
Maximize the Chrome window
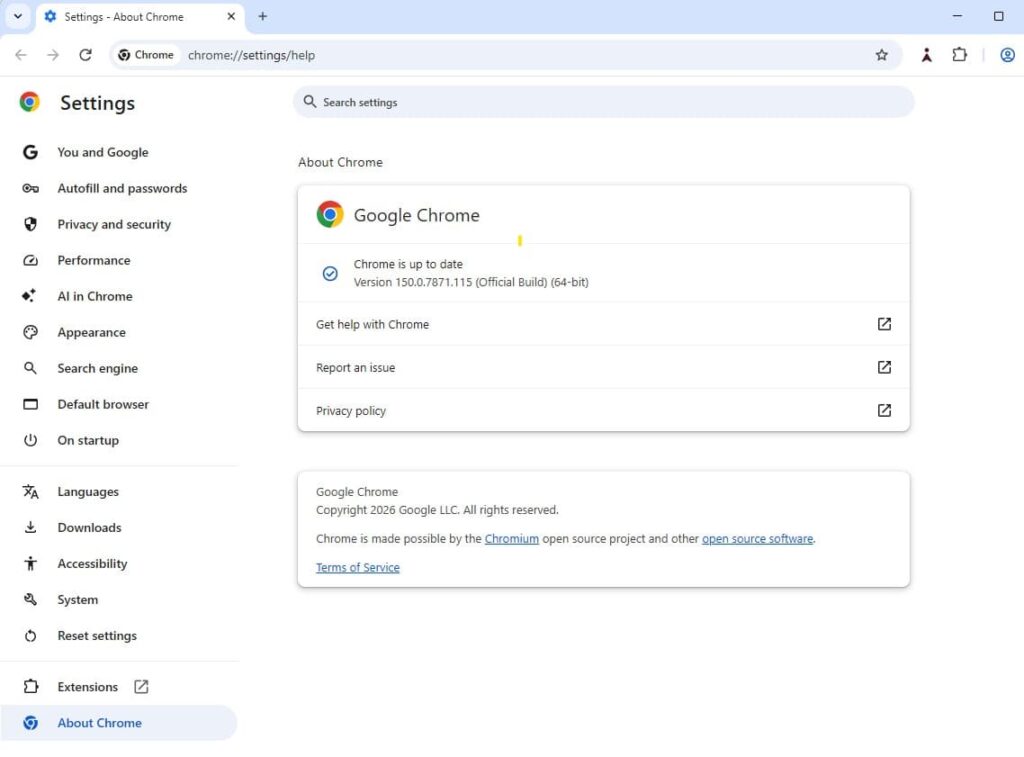999,16
